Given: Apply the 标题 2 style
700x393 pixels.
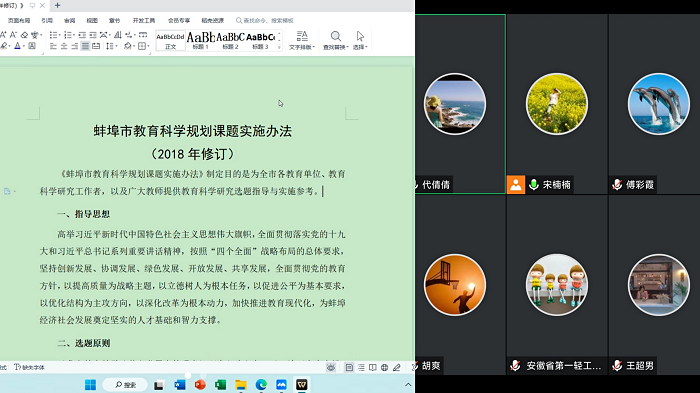Looking at the screenshot, I should click(x=230, y=41).
